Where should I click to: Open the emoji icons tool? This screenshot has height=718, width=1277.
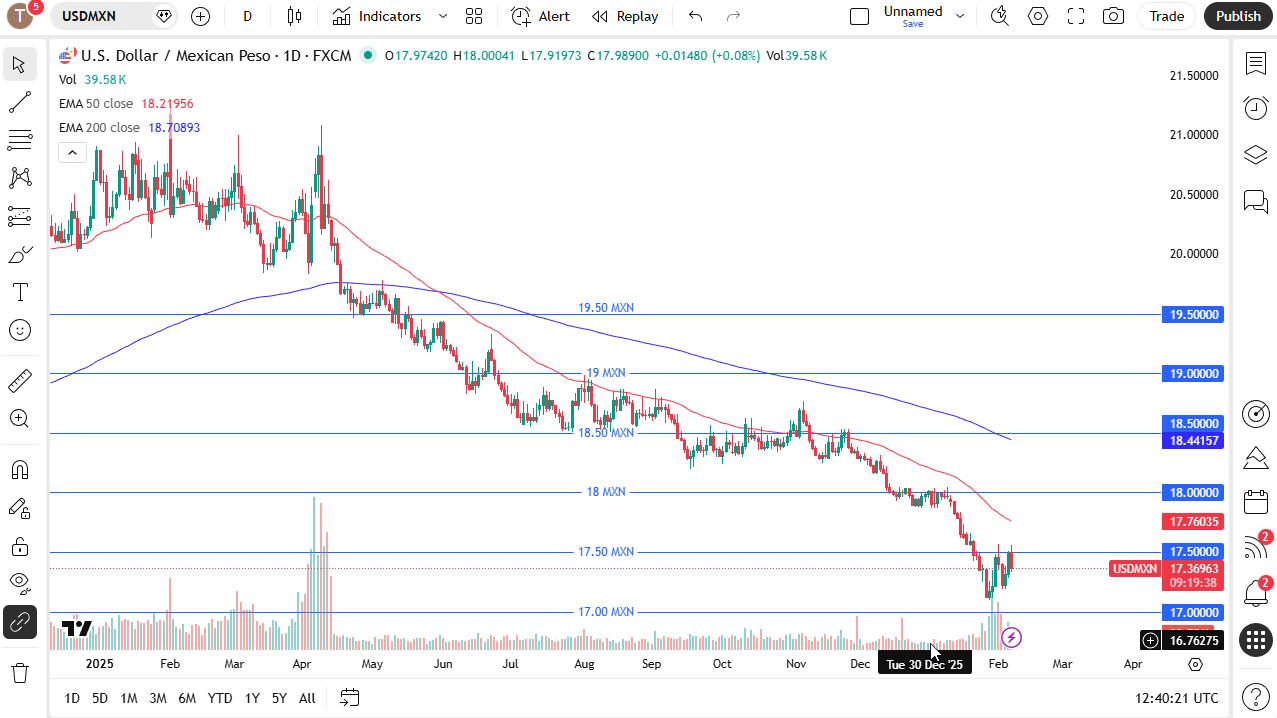point(19,330)
